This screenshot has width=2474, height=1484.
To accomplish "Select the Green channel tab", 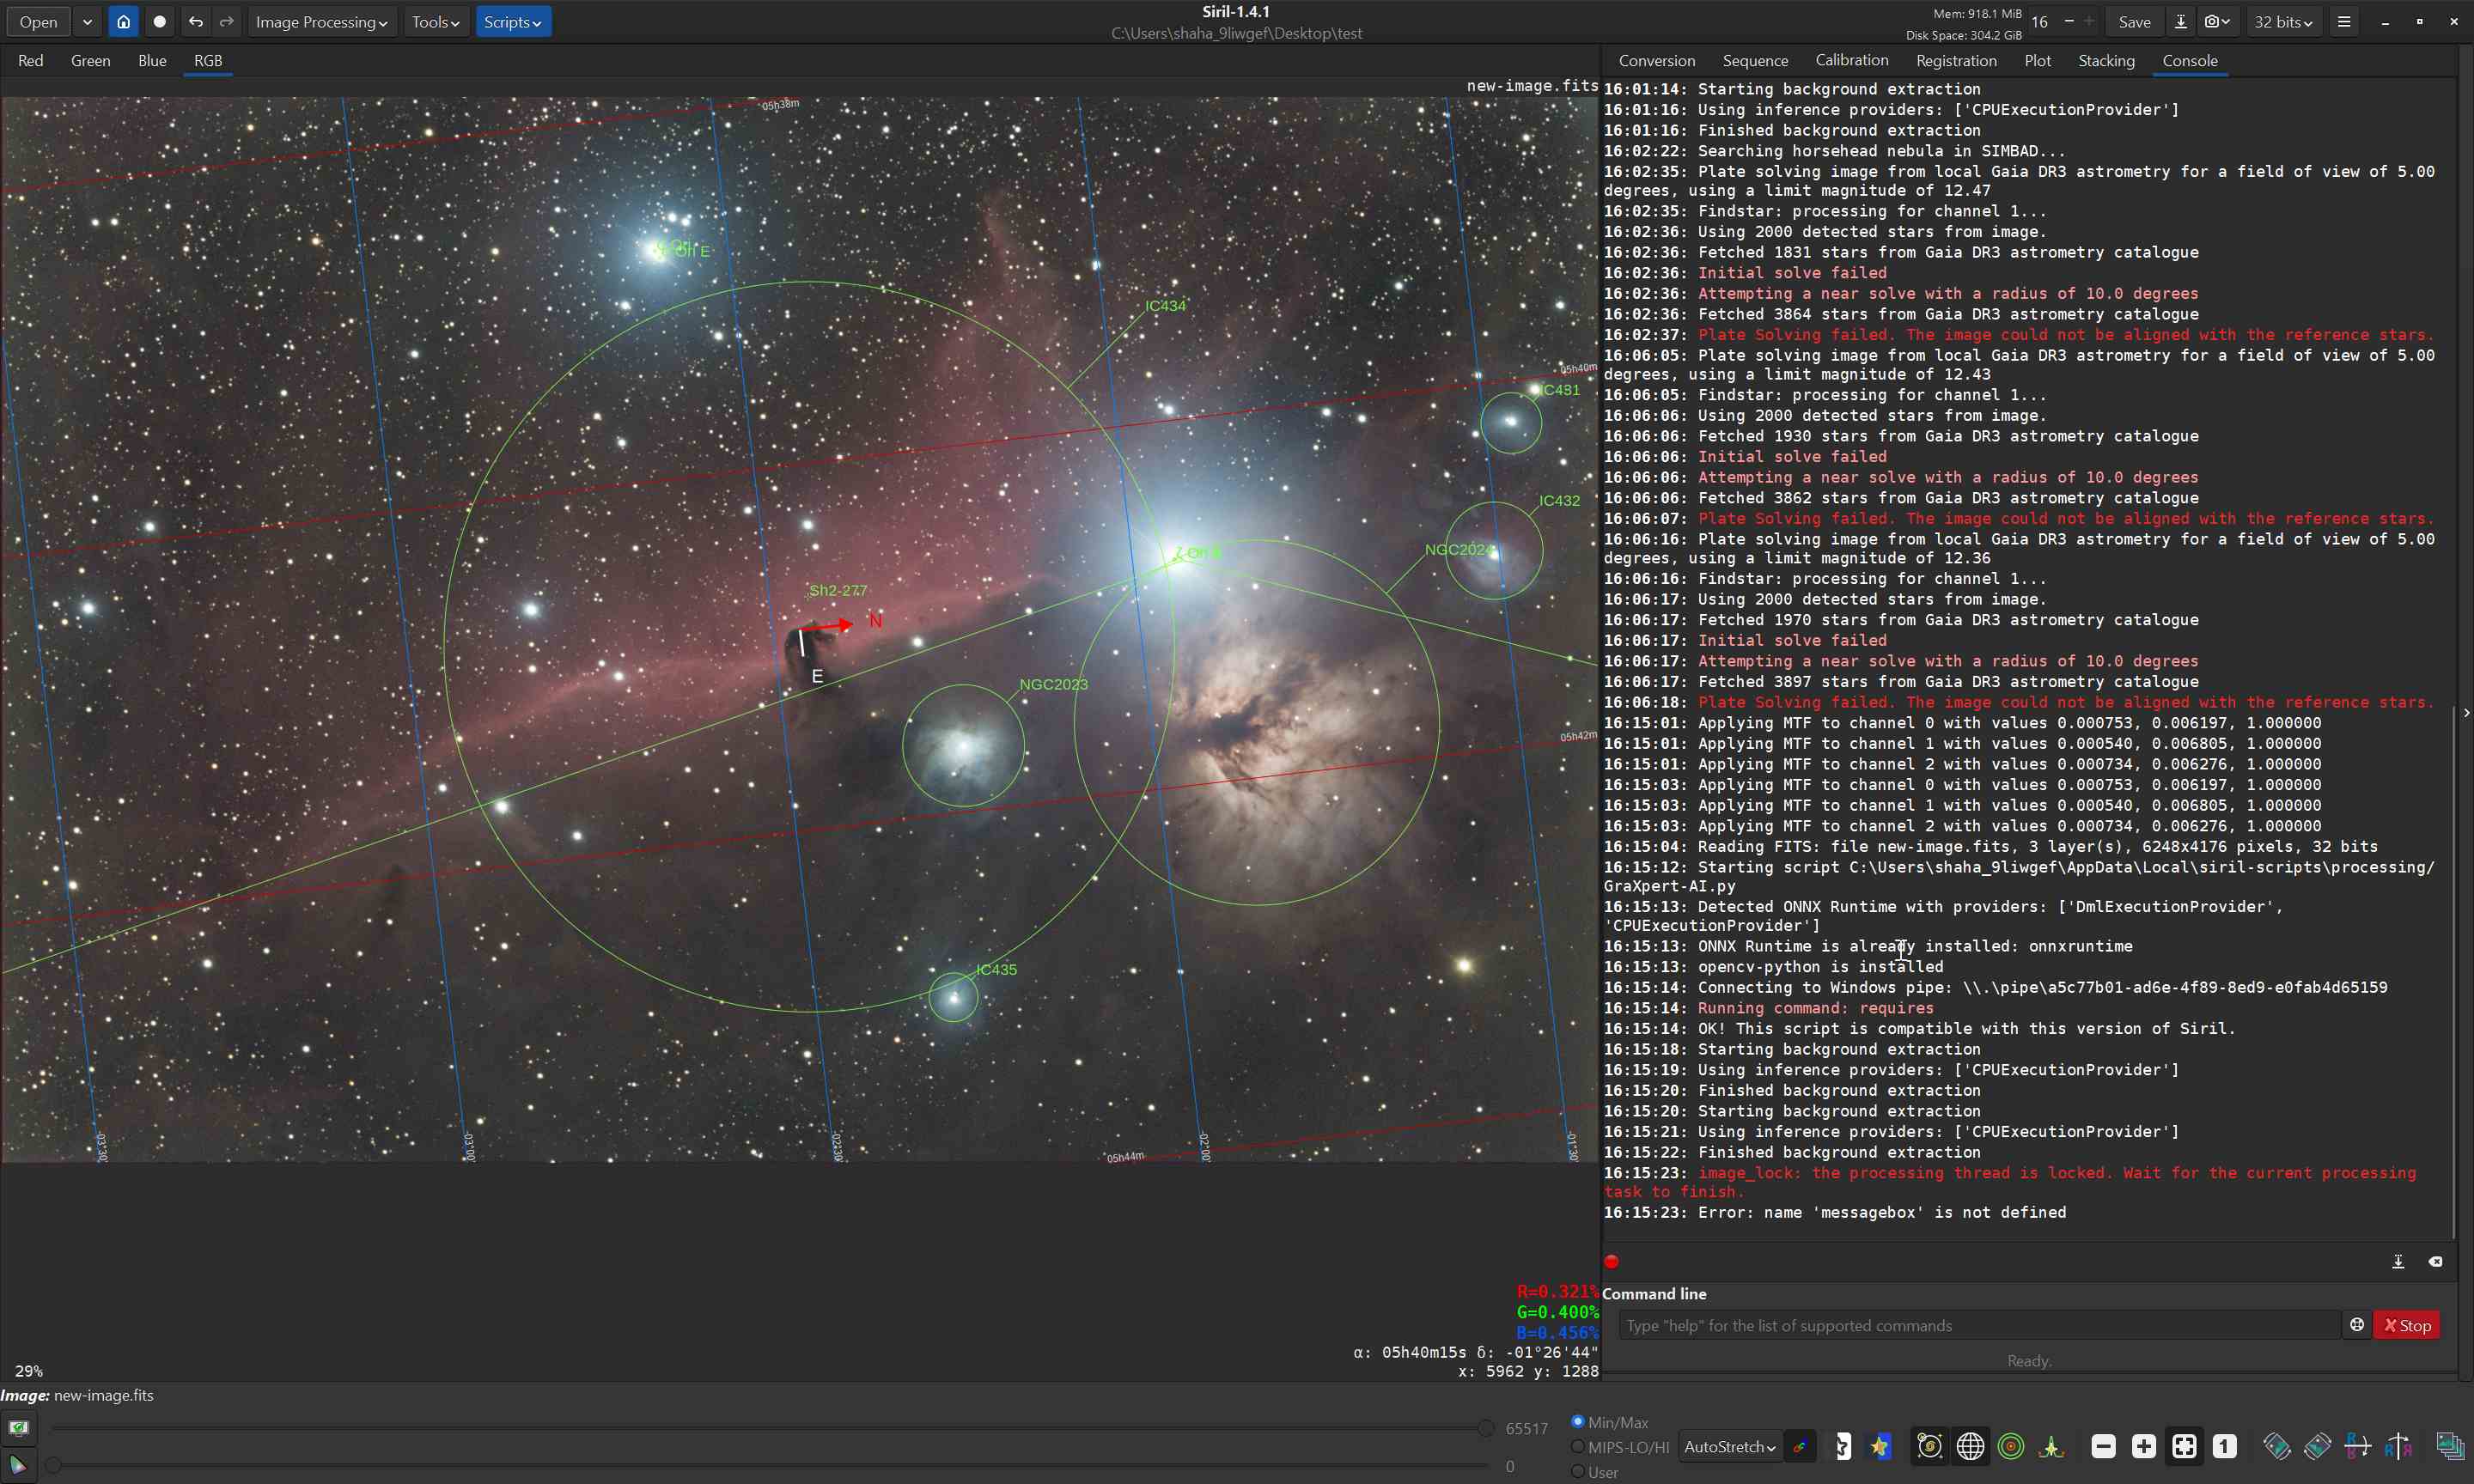I will (x=90, y=61).
